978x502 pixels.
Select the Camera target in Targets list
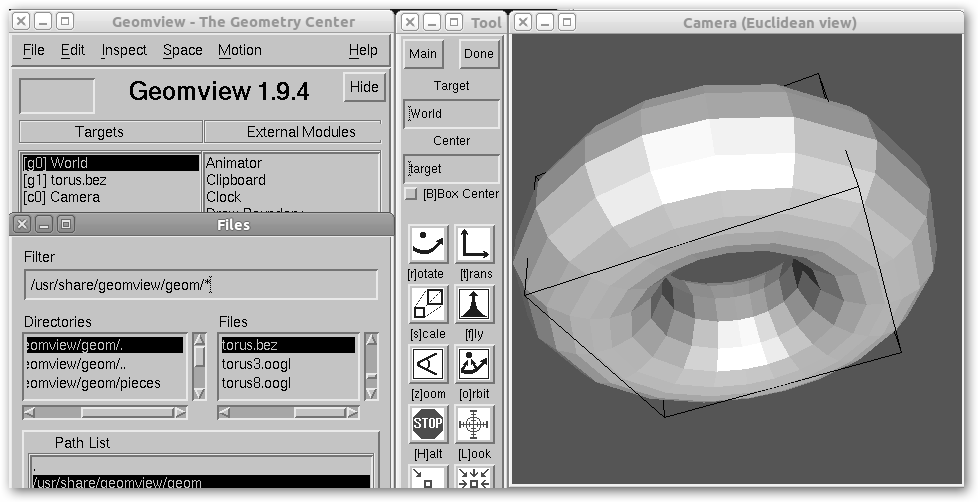(x=62, y=197)
